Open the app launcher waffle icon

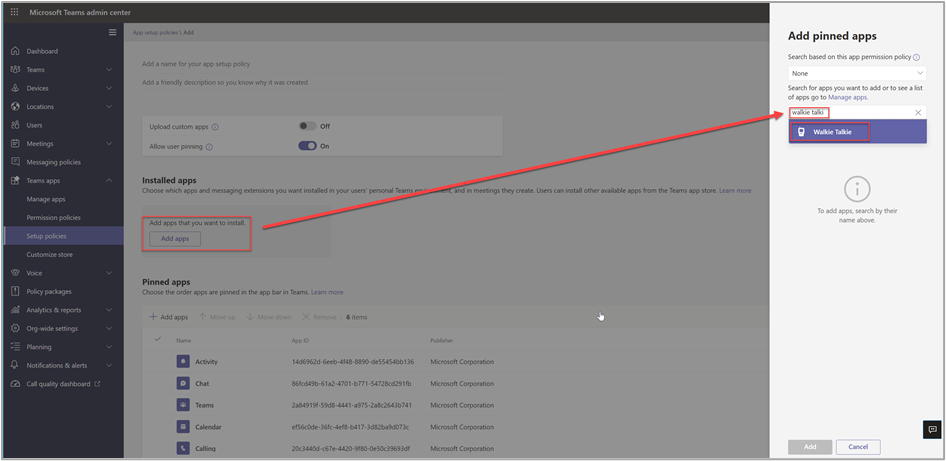[14, 13]
